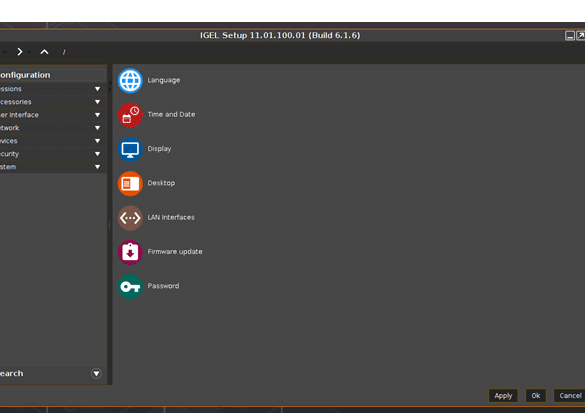Screen dimensions: 585x419
Task: Open the Display monitor icon
Action: [x=130, y=149]
